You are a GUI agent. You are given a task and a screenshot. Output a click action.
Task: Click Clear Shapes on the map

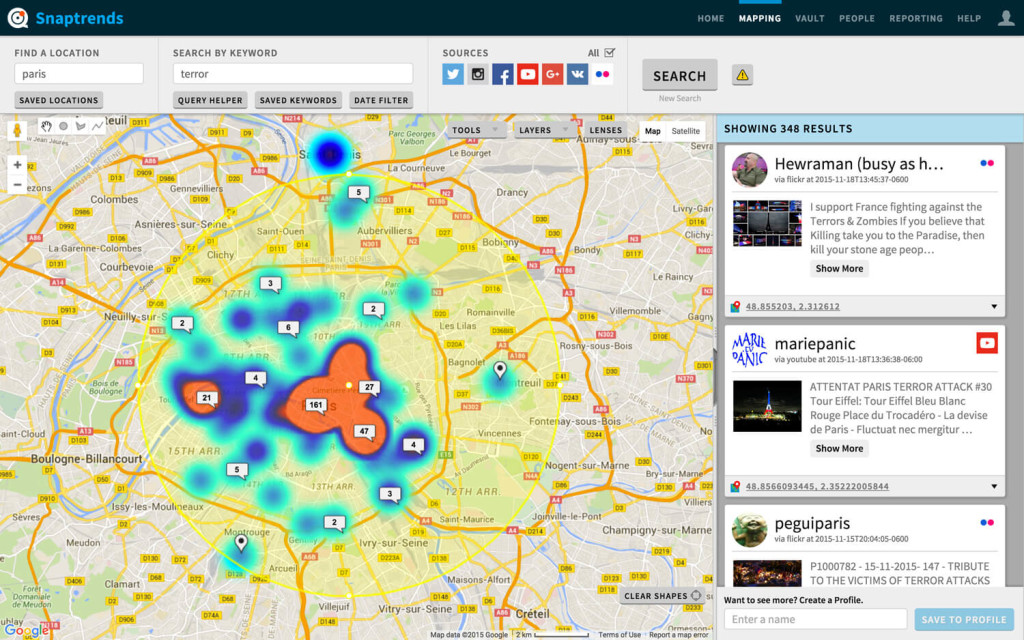(x=662, y=596)
